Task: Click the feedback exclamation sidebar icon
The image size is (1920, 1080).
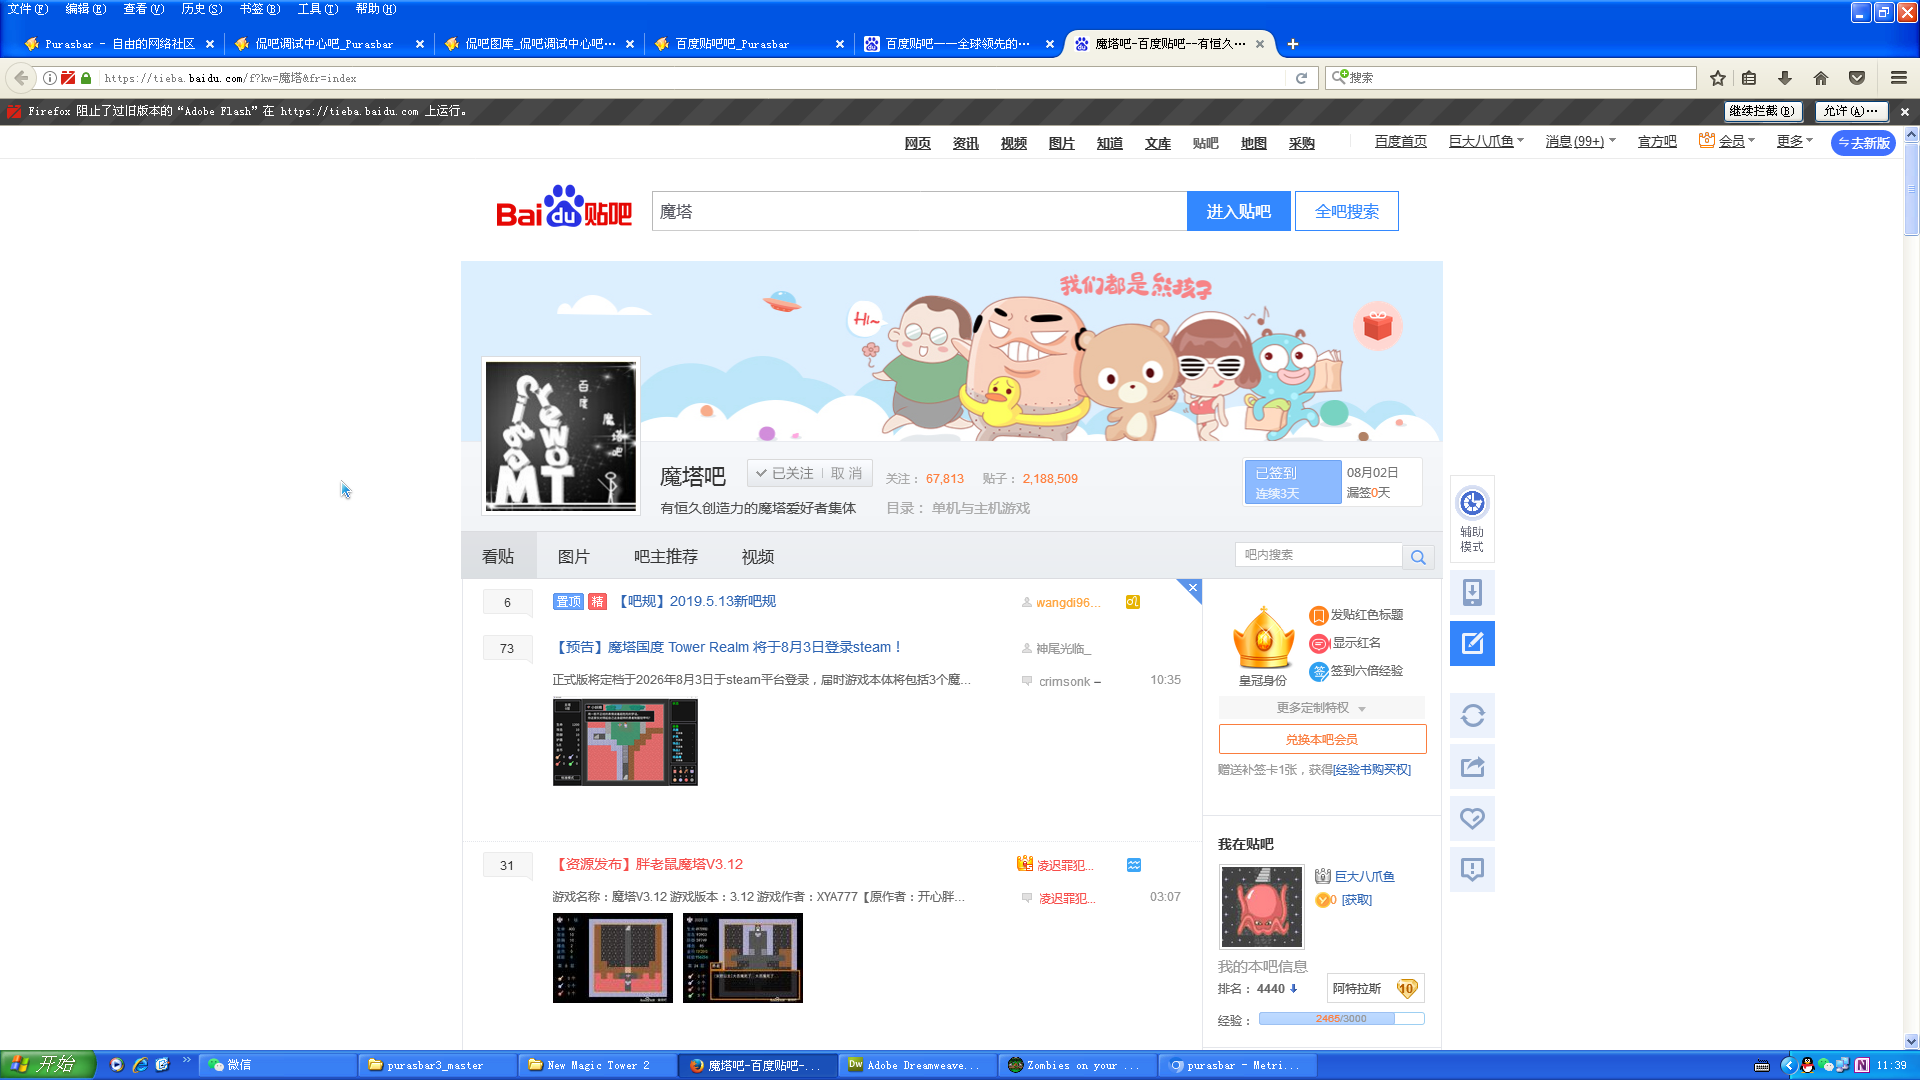Action: click(x=1472, y=870)
